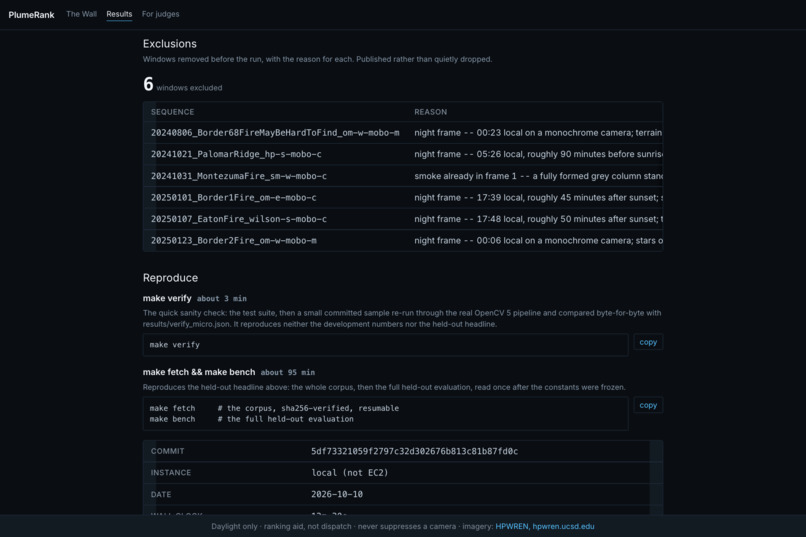Click the about 3 min label
This screenshot has height=537, width=806.
click(222, 299)
